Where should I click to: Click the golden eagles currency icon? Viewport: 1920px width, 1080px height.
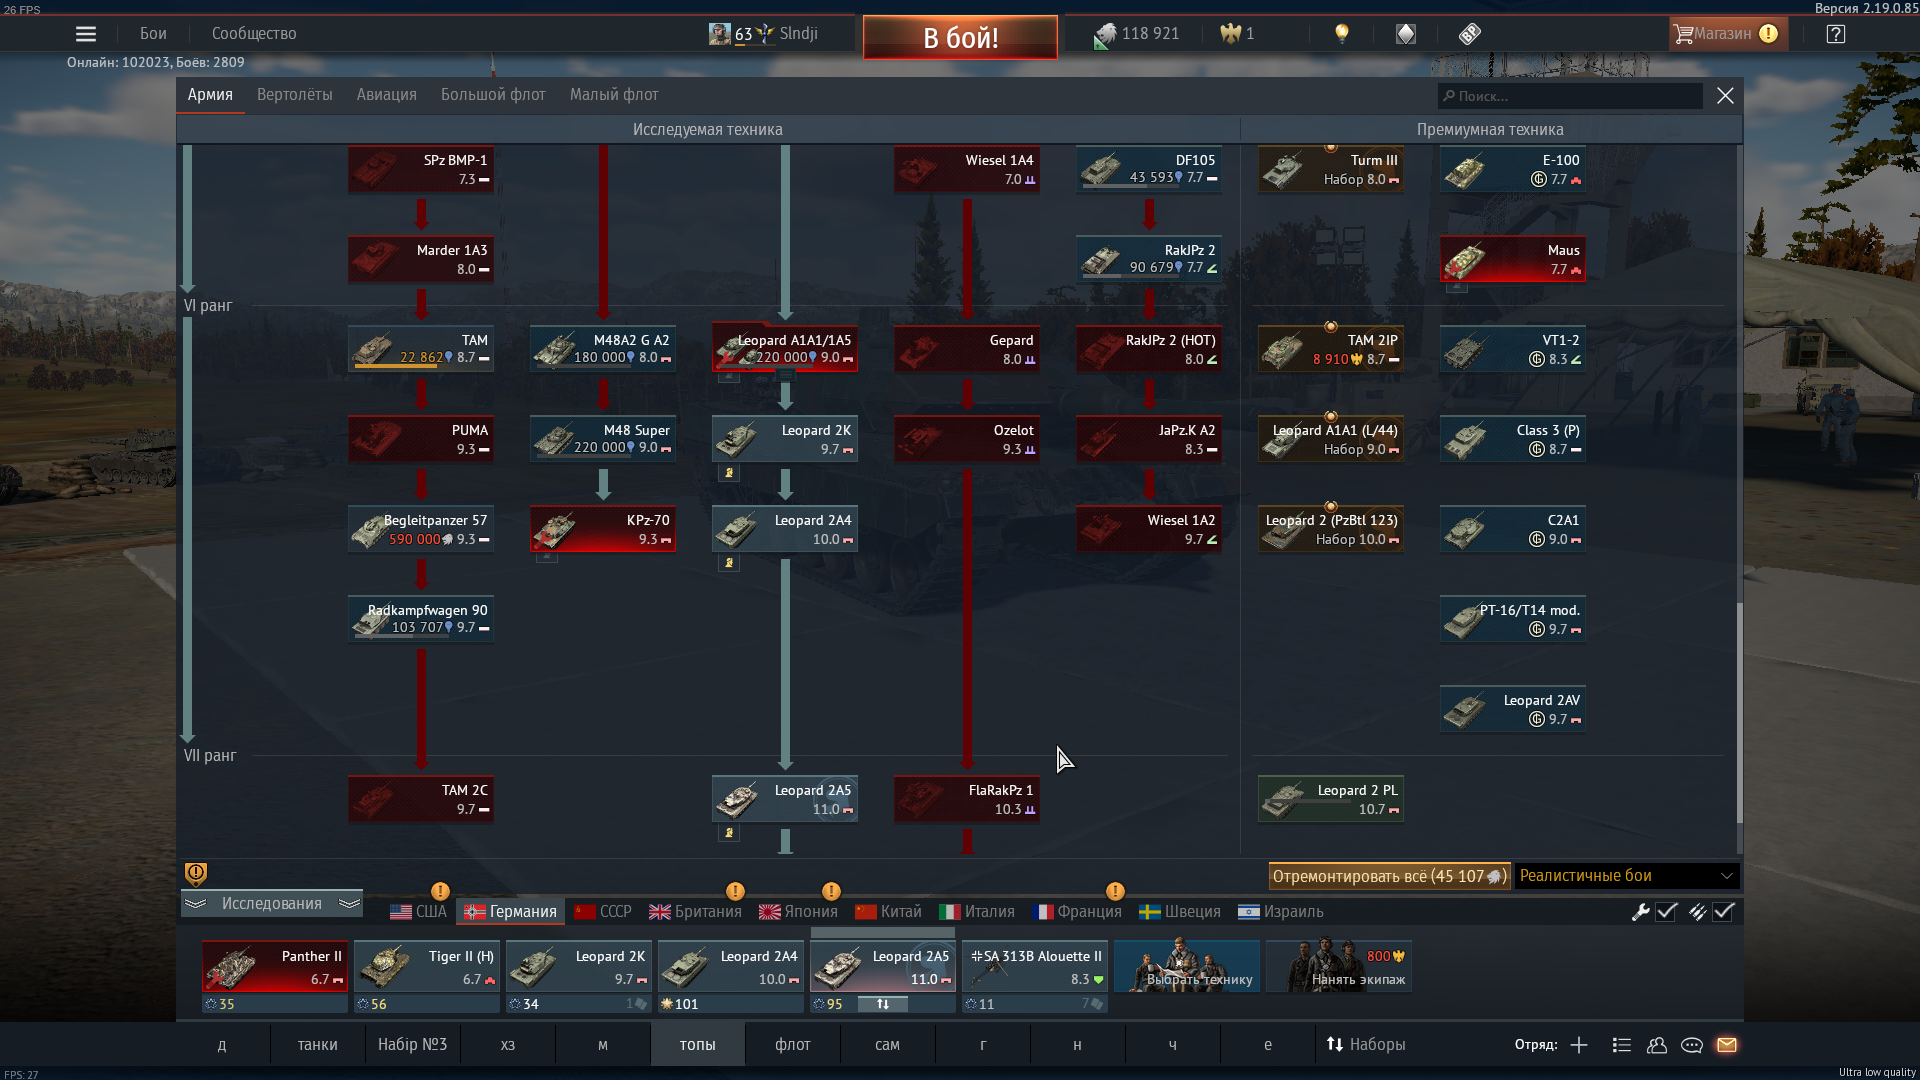1230,34
